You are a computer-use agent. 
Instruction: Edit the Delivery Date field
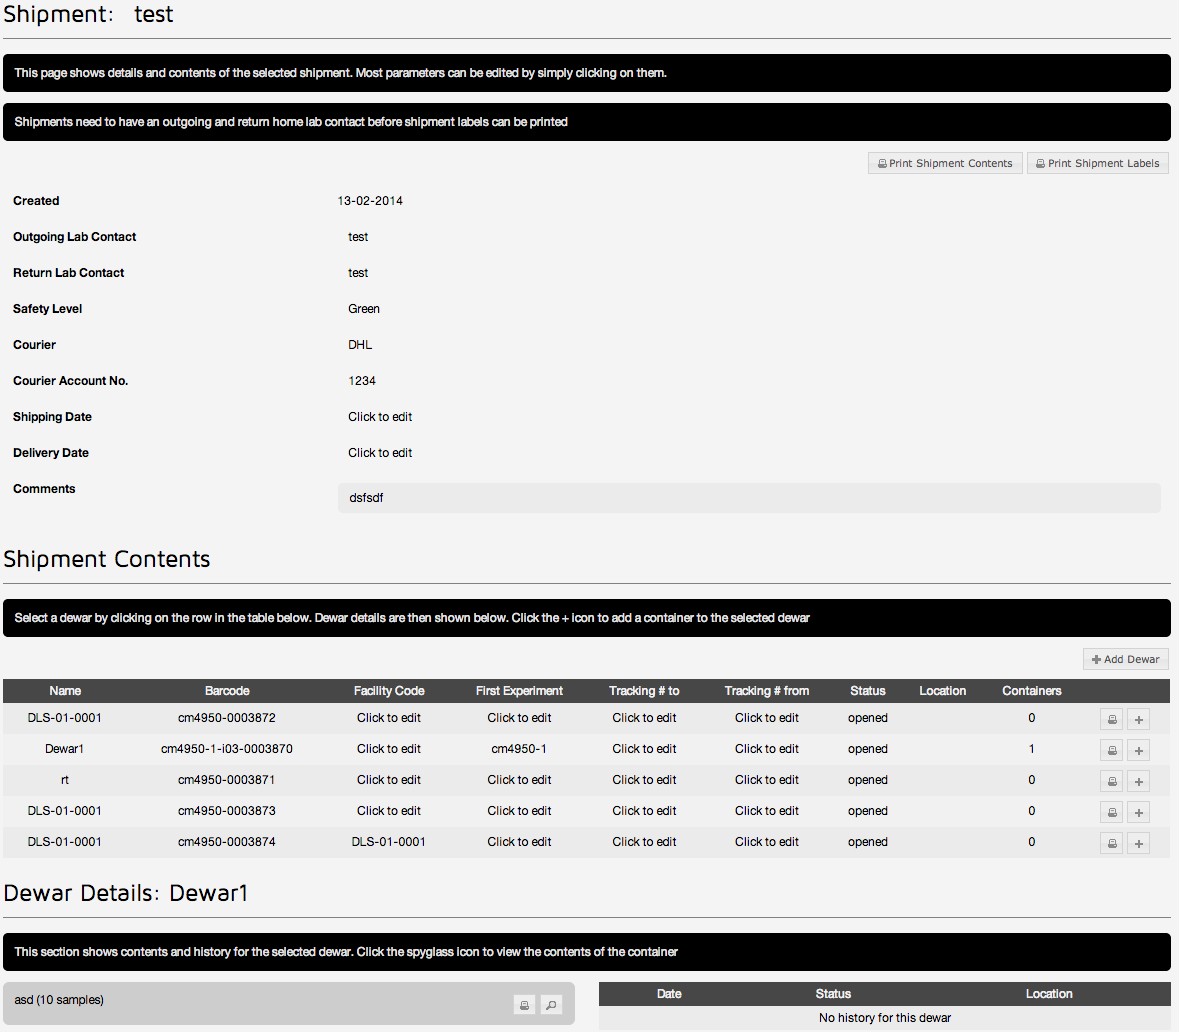pos(380,452)
